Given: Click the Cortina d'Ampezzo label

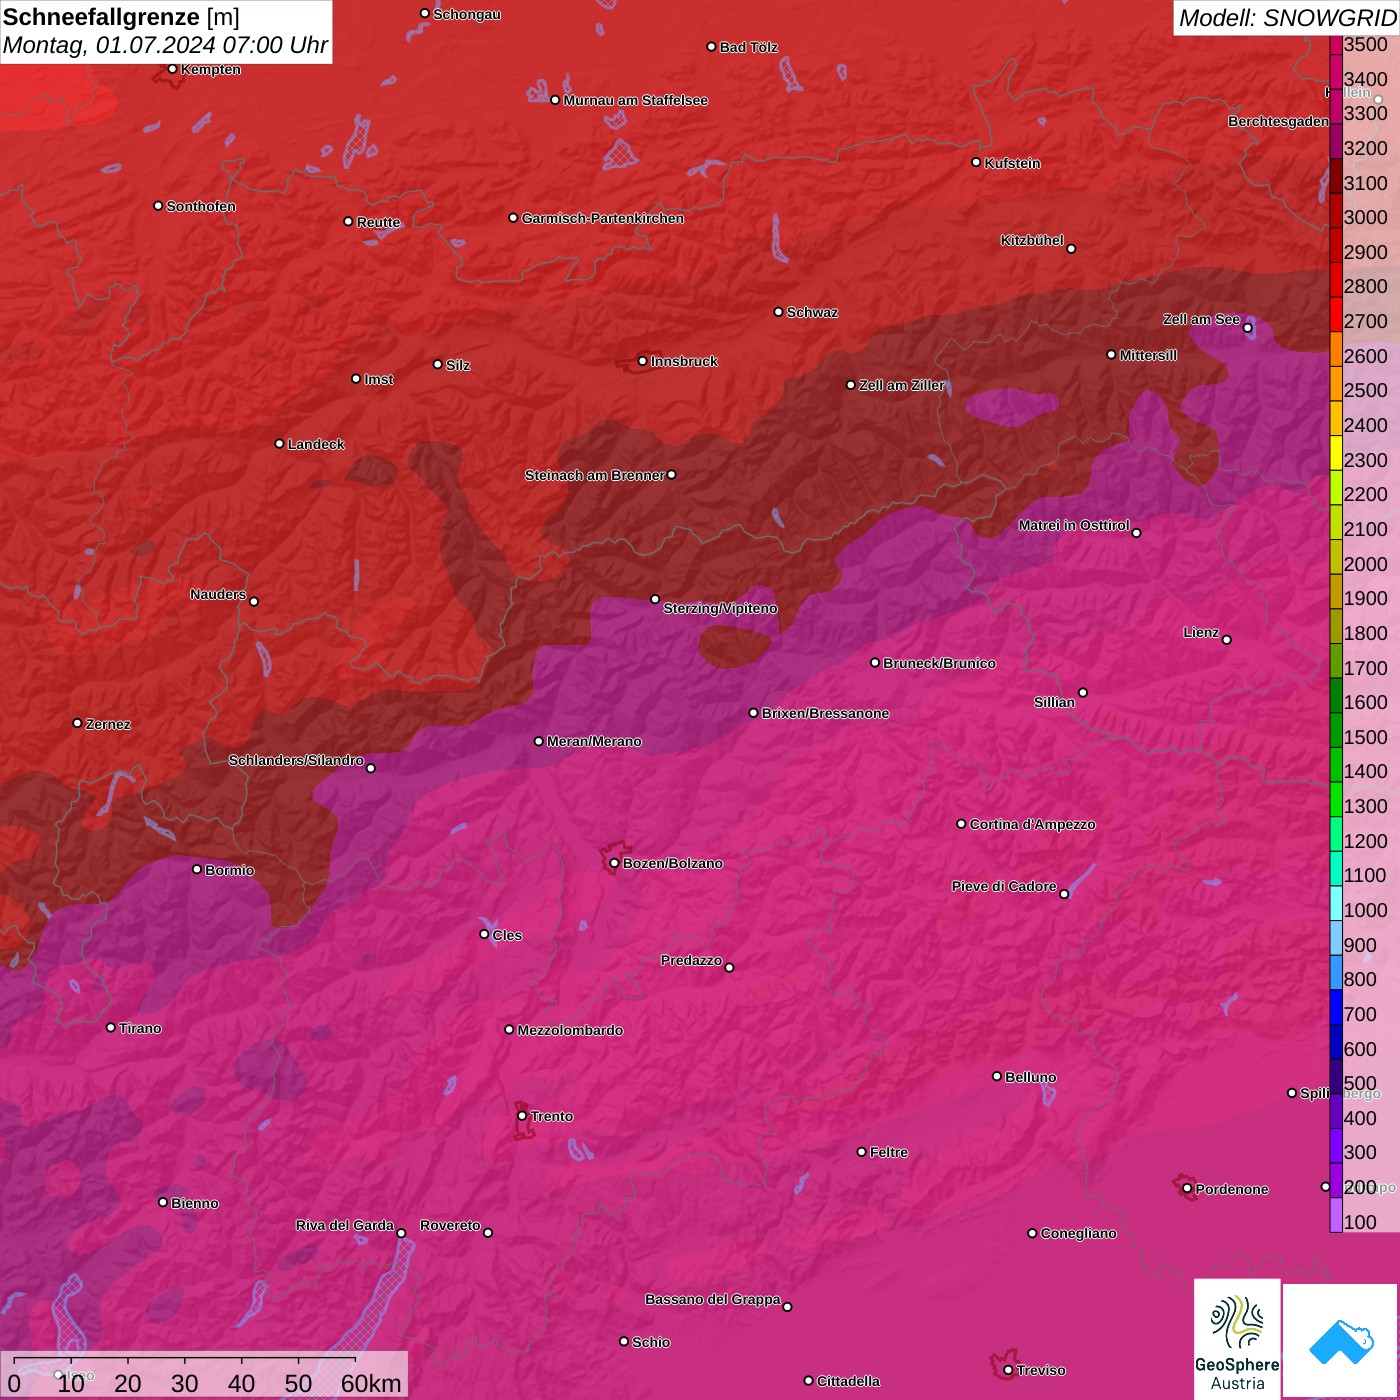Looking at the screenshot, I should click(x=1032, y=824).
